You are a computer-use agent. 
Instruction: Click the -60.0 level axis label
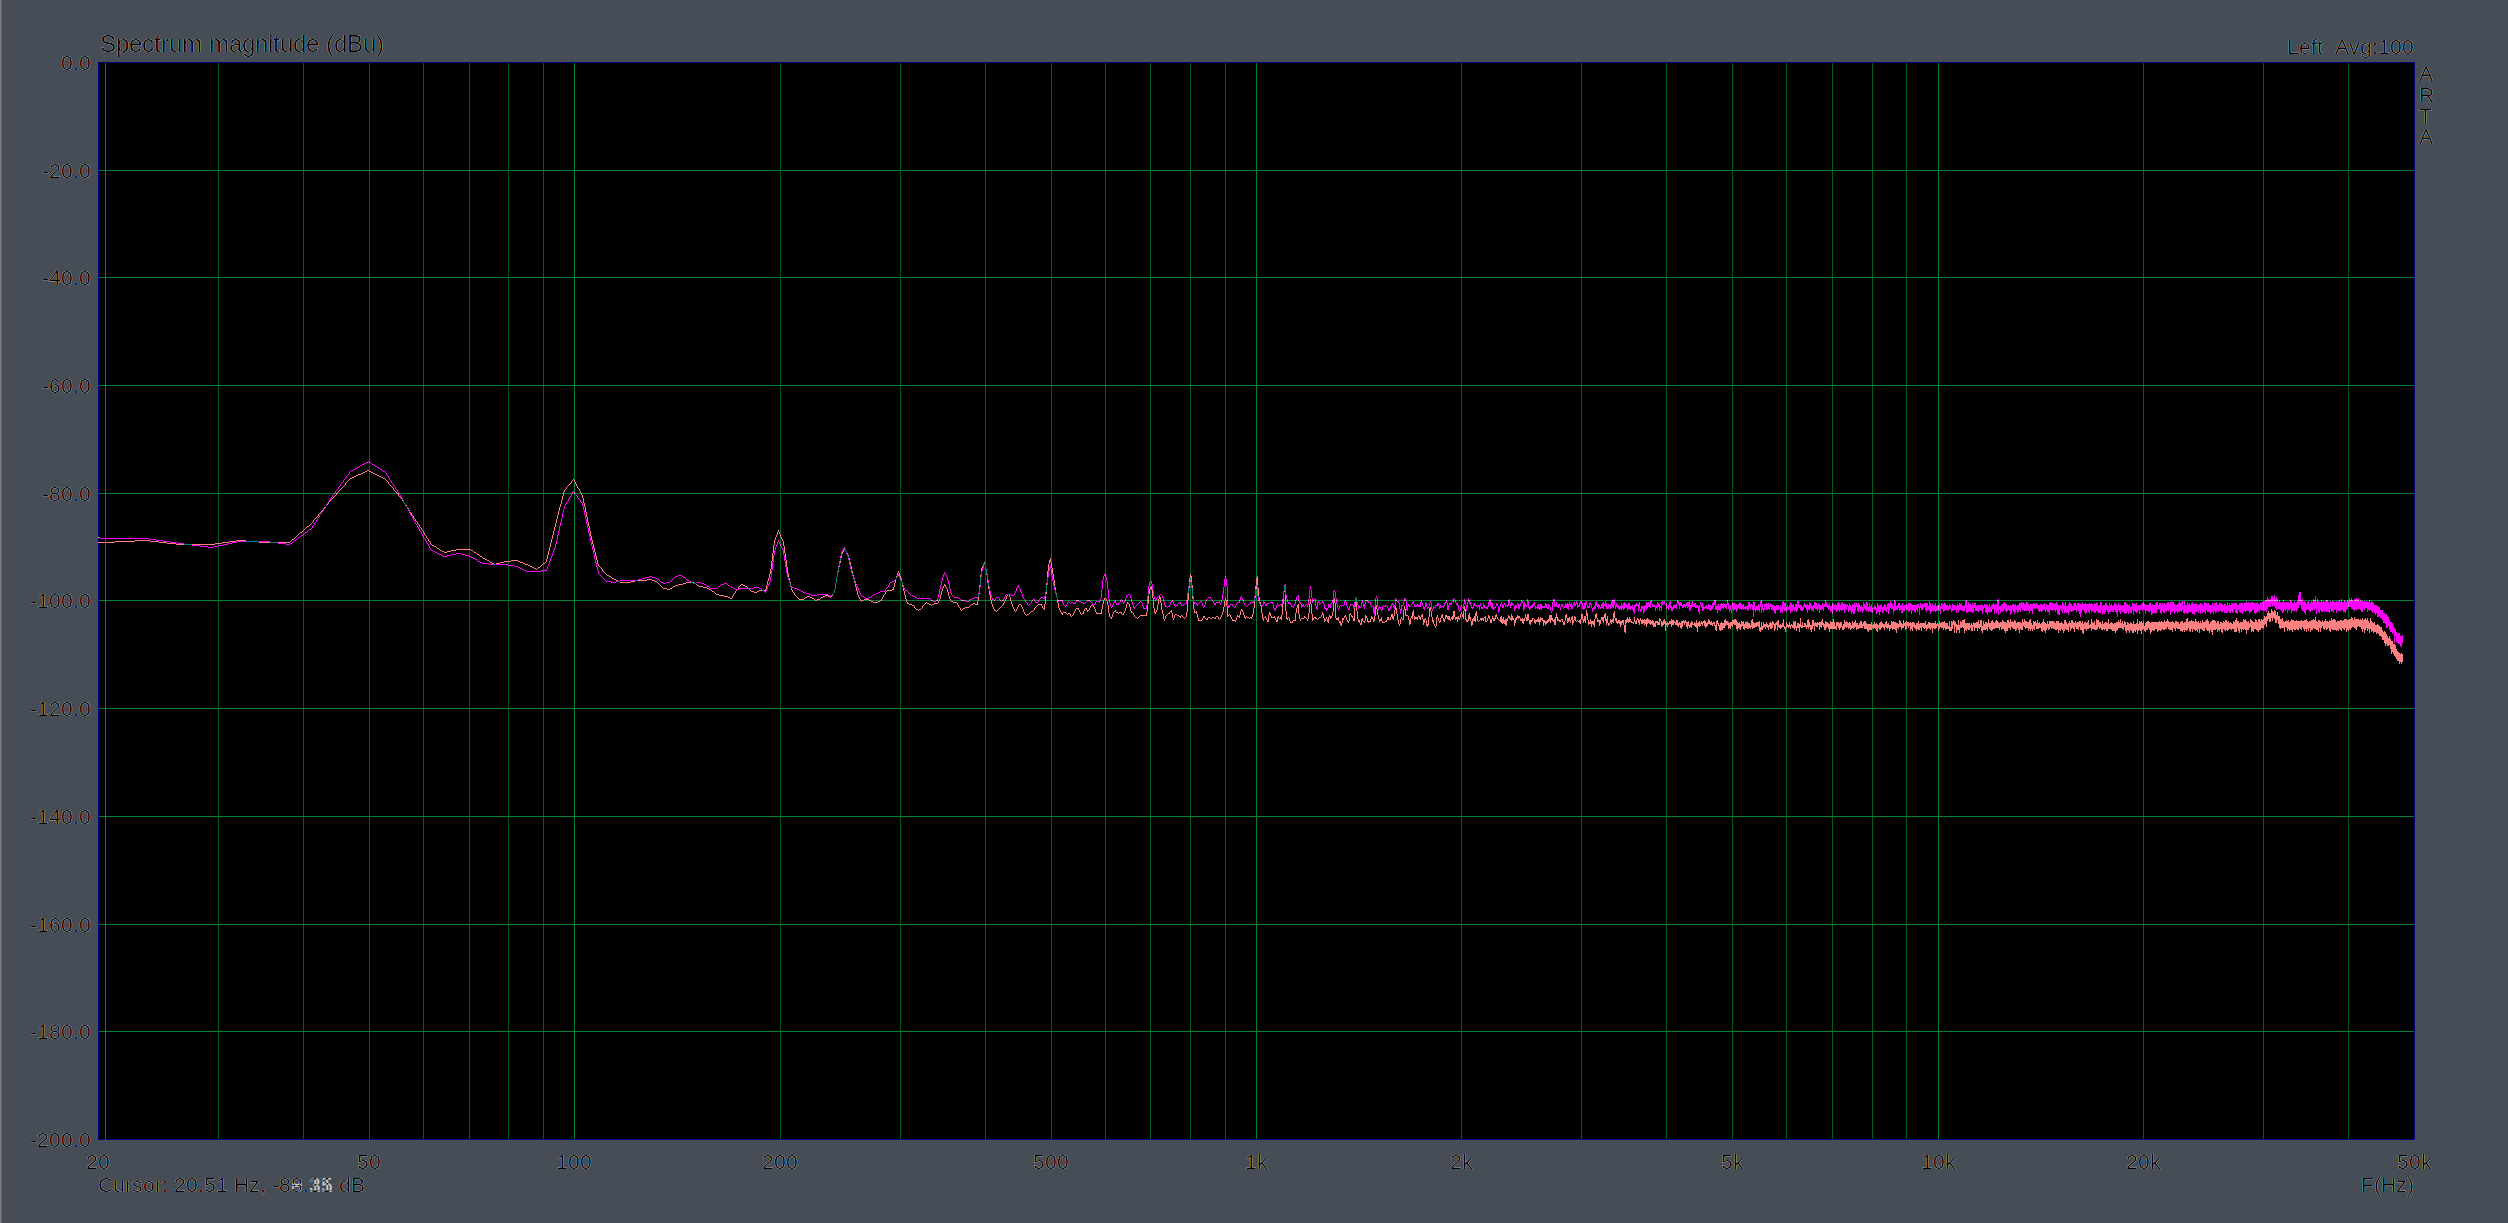pos(66,386)
